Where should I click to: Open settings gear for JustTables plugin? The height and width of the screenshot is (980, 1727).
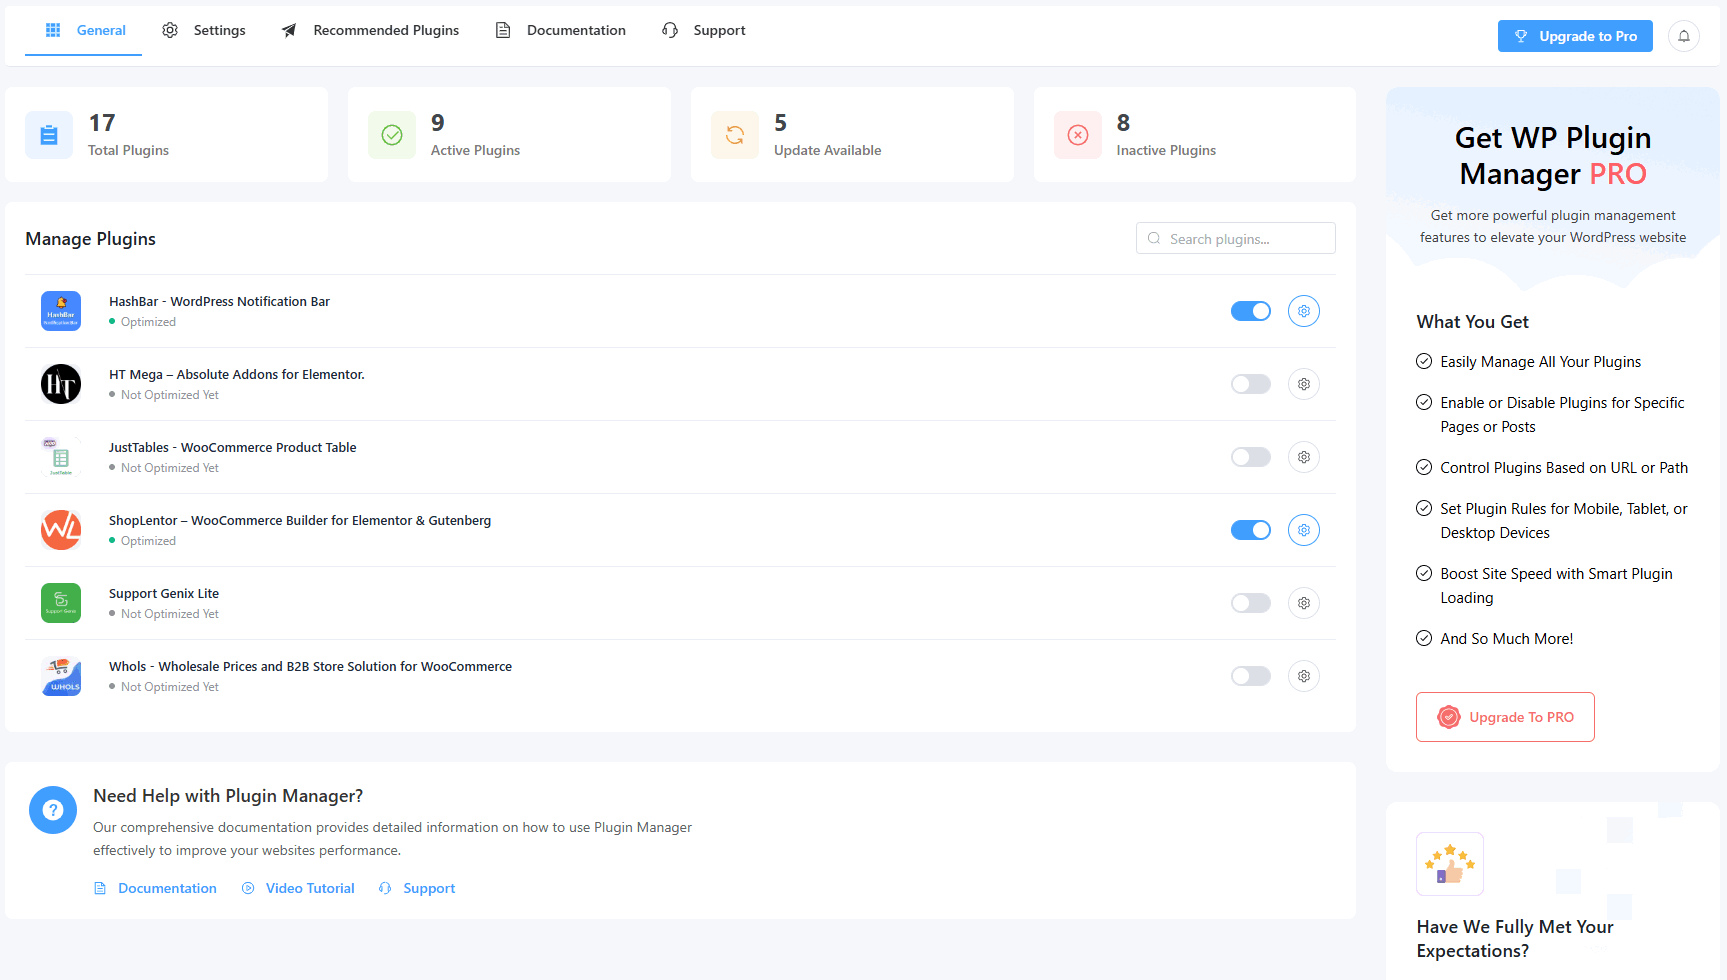pos(1304,457)
